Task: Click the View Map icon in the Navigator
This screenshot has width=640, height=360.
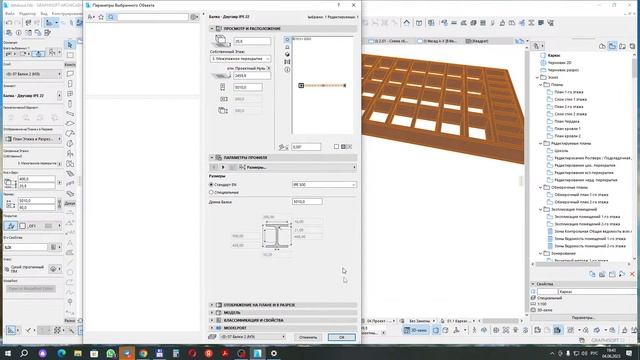Action: pos(612,46)
